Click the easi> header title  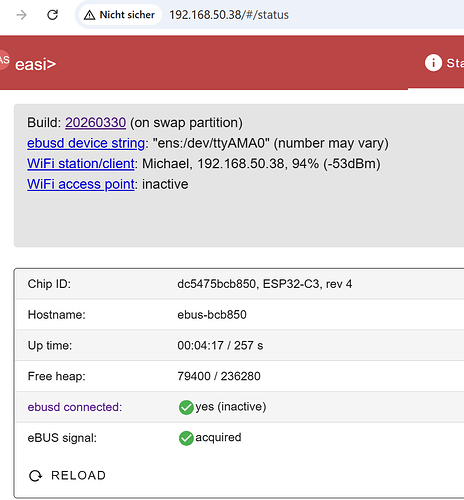coord(35,64)
